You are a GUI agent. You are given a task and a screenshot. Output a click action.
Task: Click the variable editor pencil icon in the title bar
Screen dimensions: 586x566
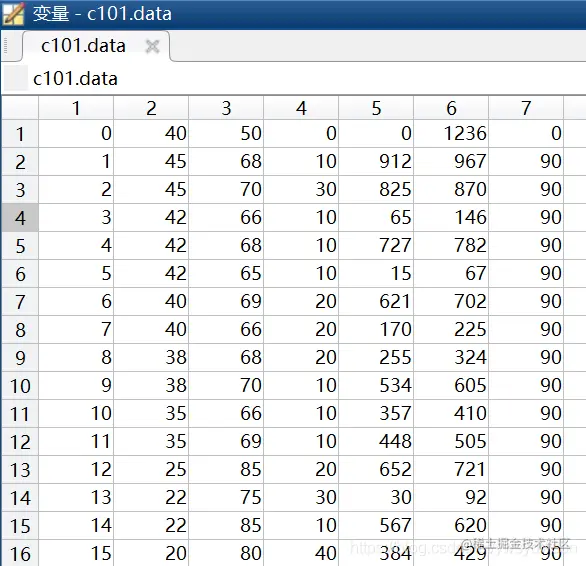tap(13, 14)
